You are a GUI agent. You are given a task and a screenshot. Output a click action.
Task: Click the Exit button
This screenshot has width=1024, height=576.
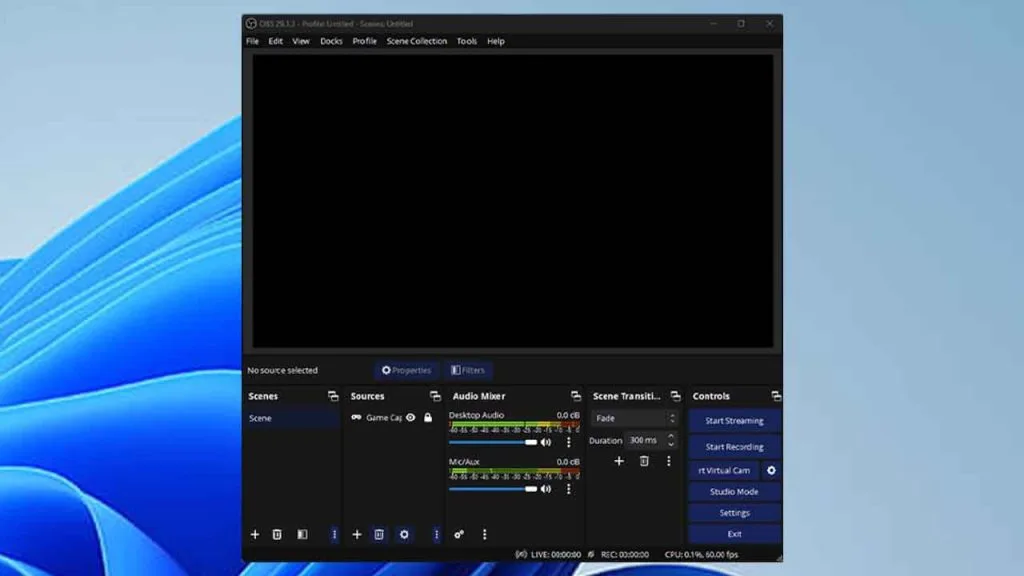point(735,534)
